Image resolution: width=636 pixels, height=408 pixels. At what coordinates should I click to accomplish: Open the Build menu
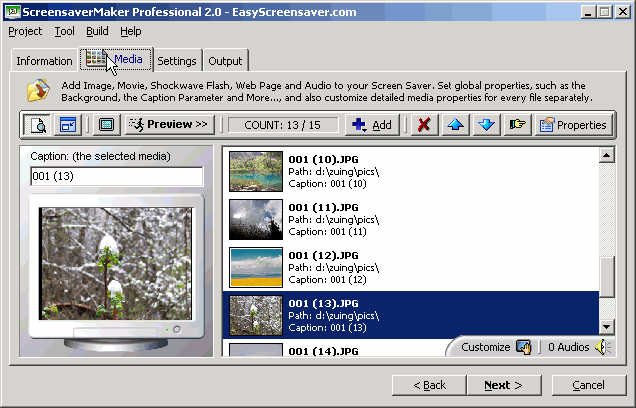pyautogui.click(x=97, y=31)
